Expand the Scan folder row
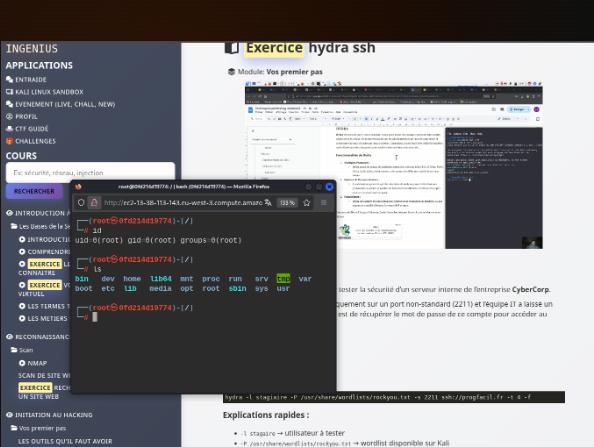 (x=22, y=350)
